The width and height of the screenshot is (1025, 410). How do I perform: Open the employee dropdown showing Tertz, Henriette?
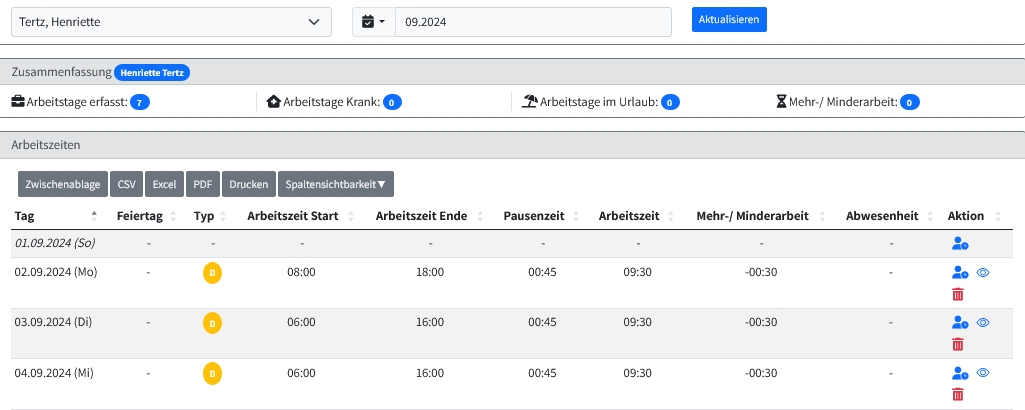171,21
